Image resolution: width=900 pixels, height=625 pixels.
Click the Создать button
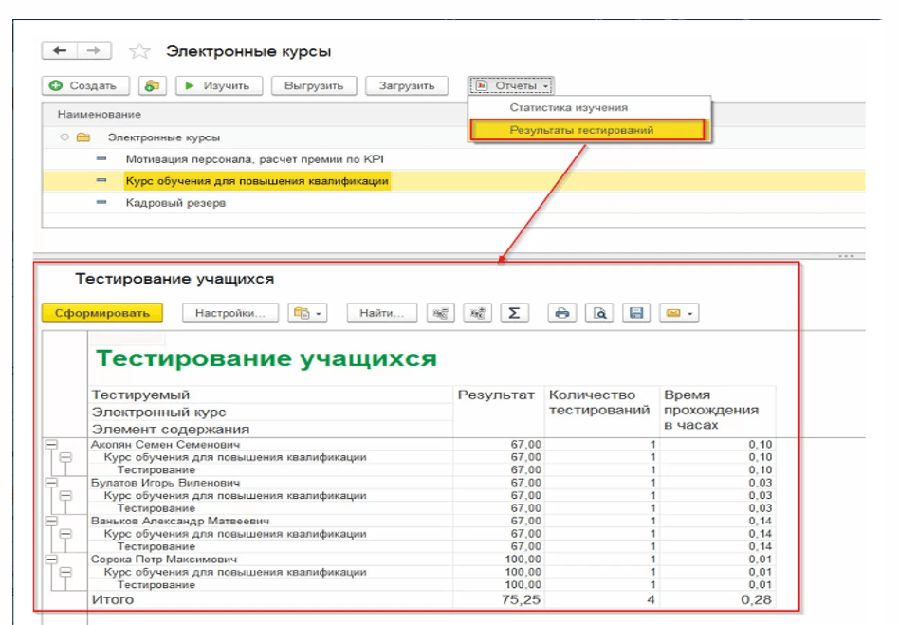point(86,86)
